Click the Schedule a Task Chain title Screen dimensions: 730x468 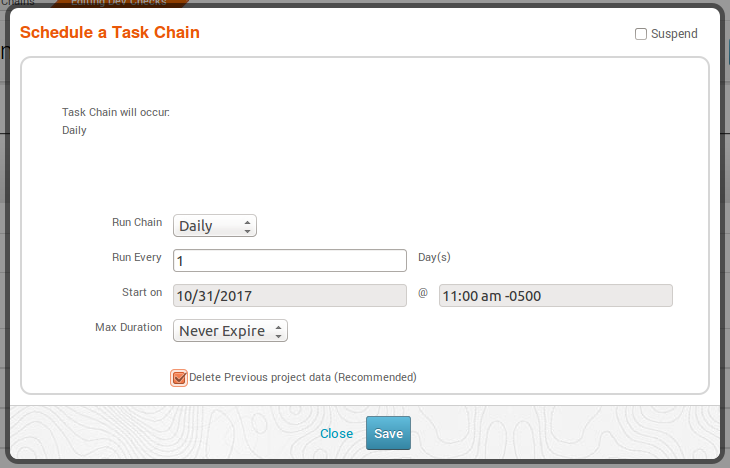point(110,33)
